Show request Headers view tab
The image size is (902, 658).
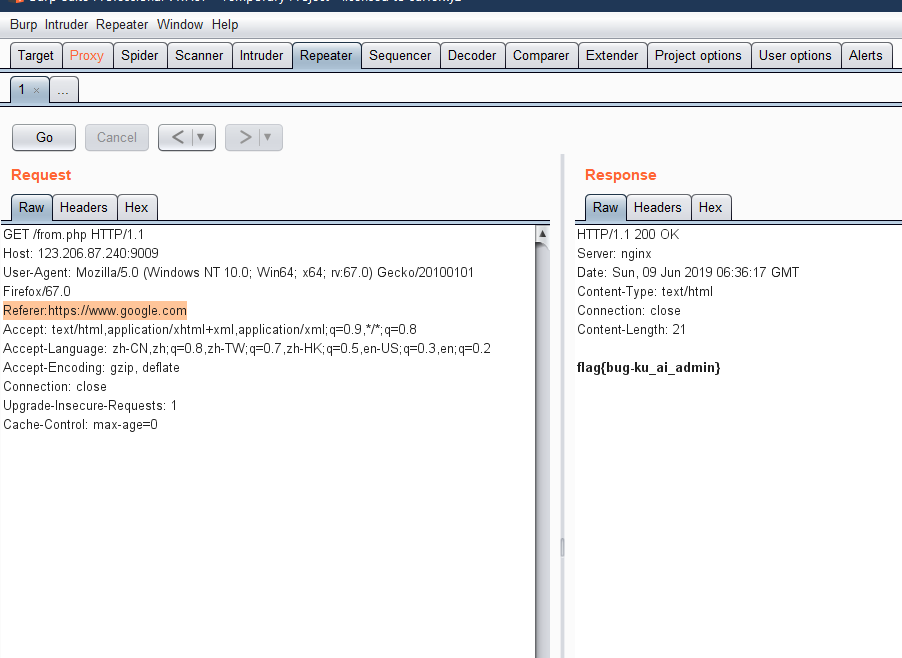(x=83, y=207)
